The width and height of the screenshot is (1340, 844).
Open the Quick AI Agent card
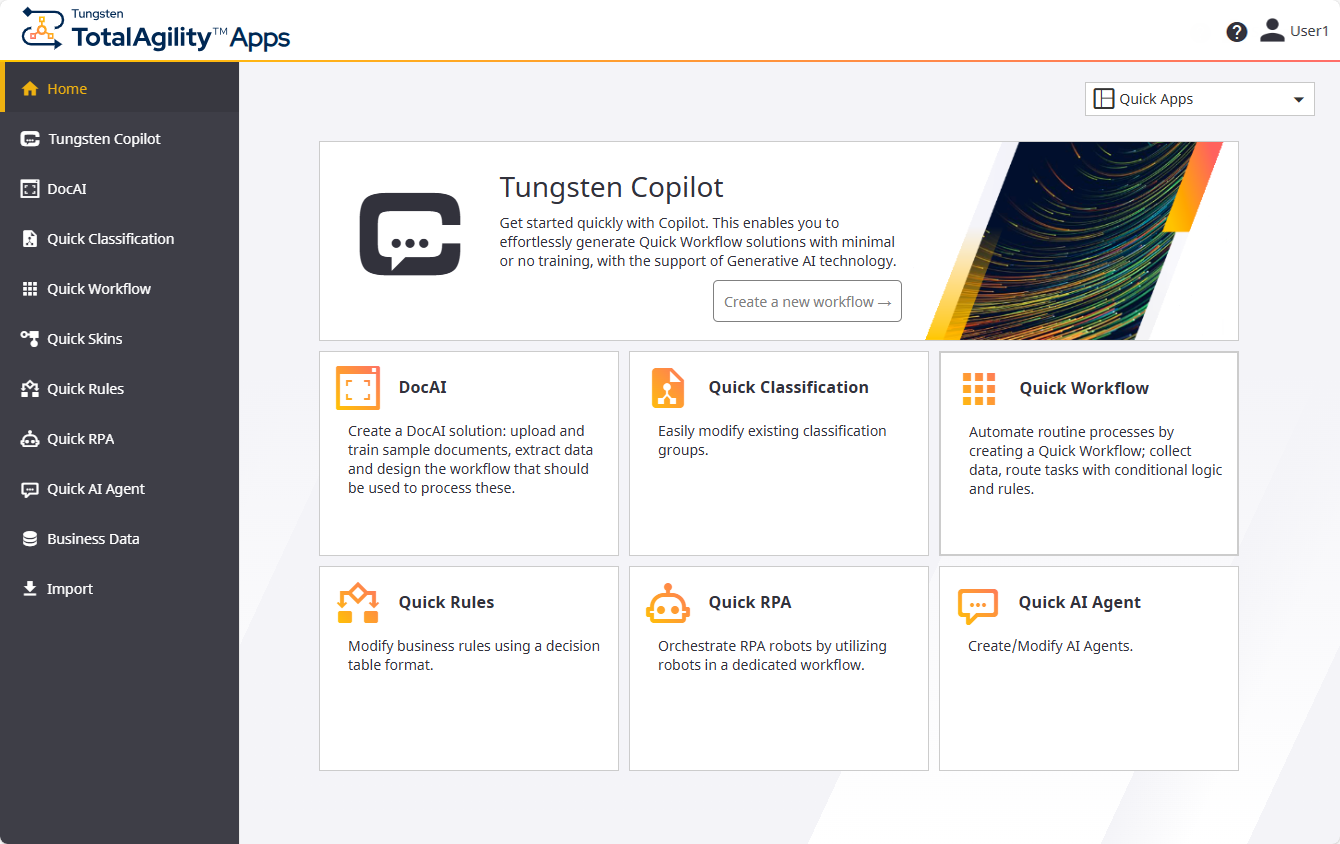coord(1088,668)
